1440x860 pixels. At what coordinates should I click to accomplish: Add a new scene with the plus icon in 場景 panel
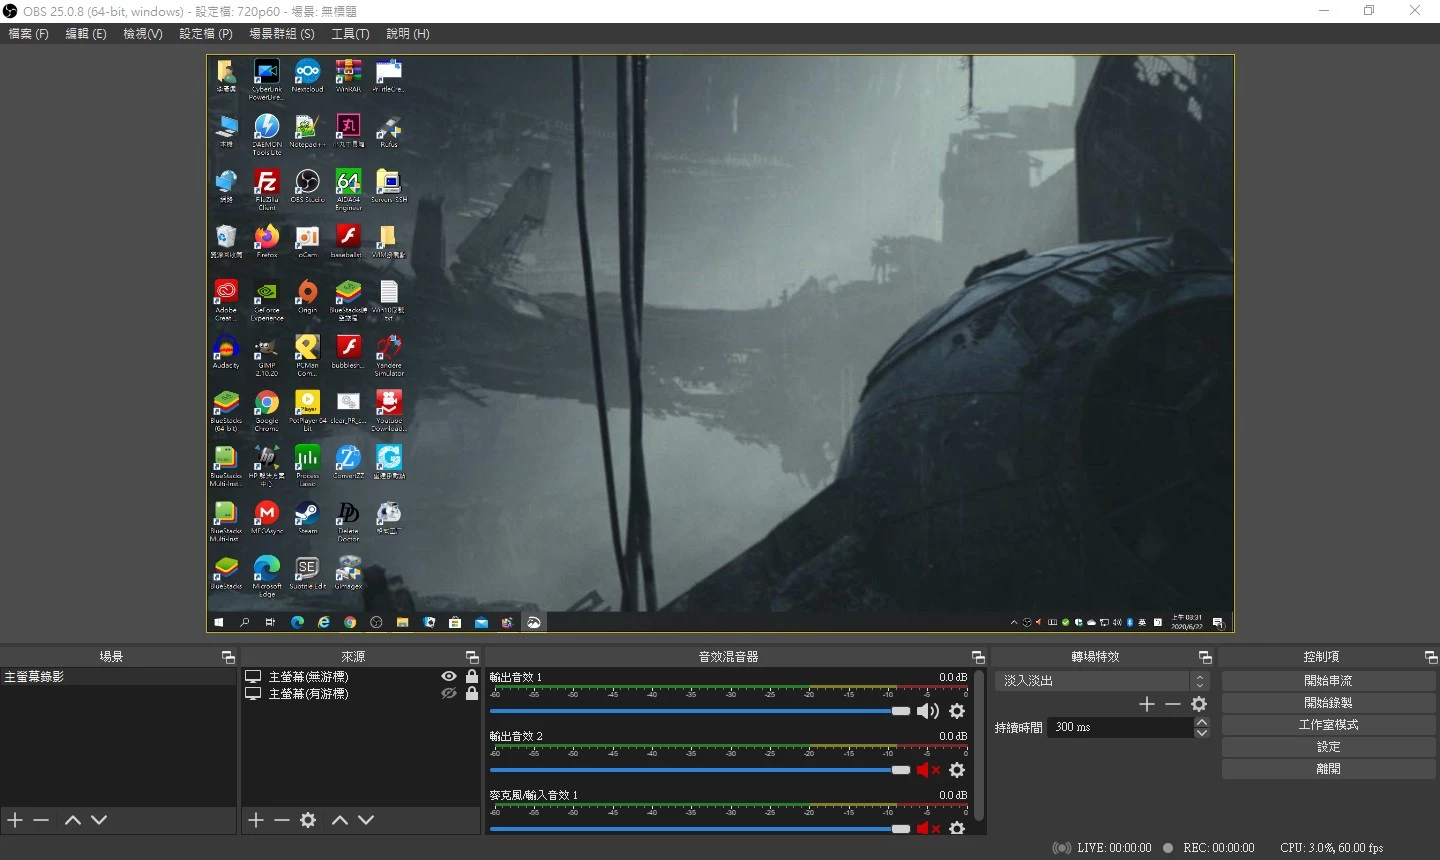click(x=15, y=820)
